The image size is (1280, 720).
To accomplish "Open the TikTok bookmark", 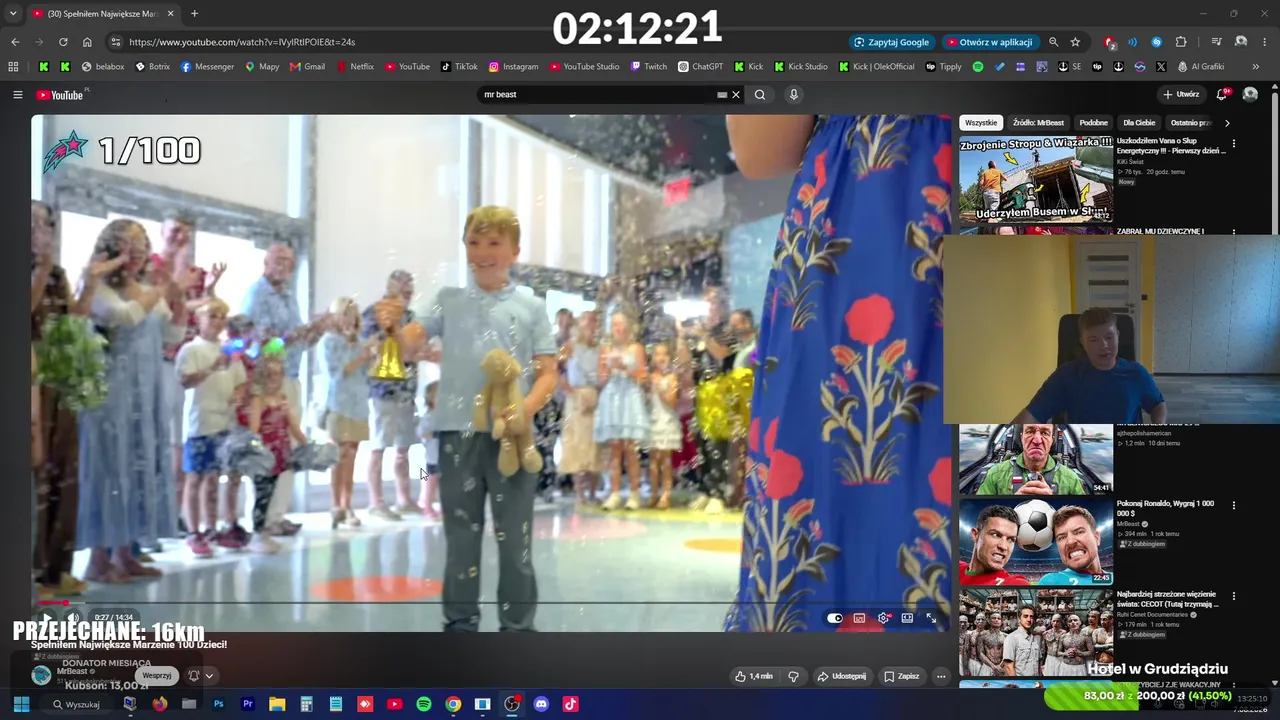I will 459,67.
